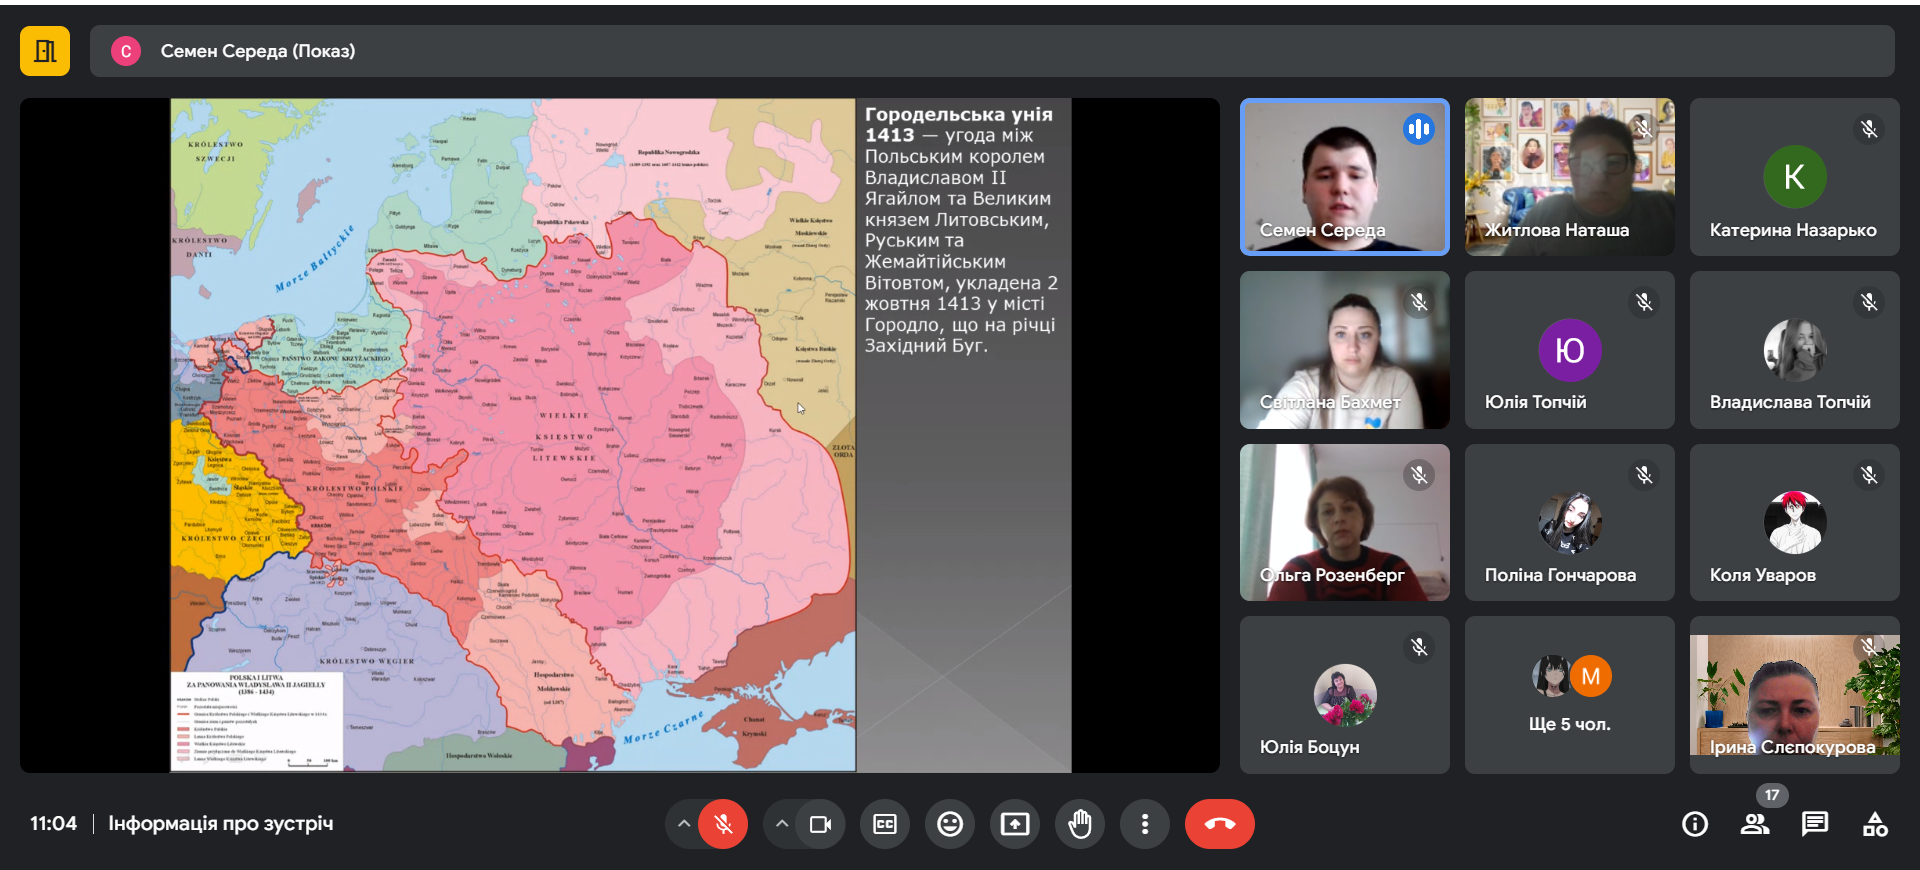Open the activities shapes icon
1920x870 pixels.
click(1875, 824)
